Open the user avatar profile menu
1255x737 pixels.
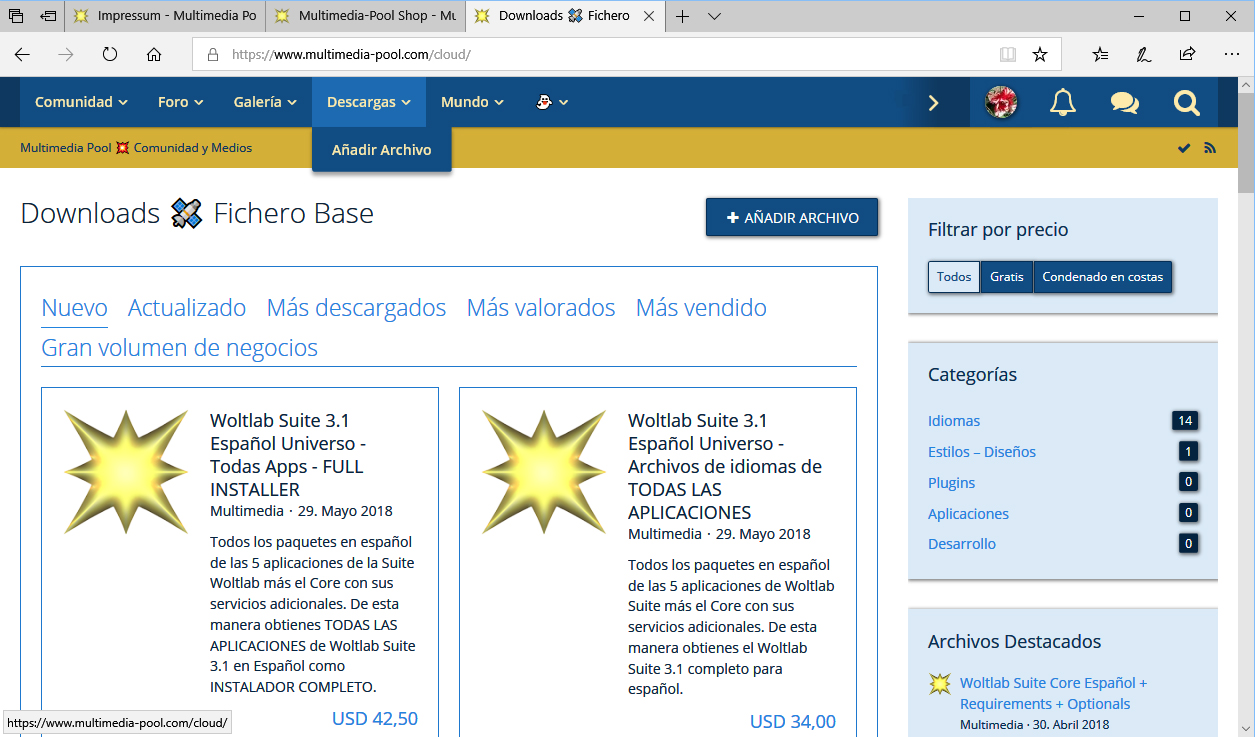tap(1001, 102)
